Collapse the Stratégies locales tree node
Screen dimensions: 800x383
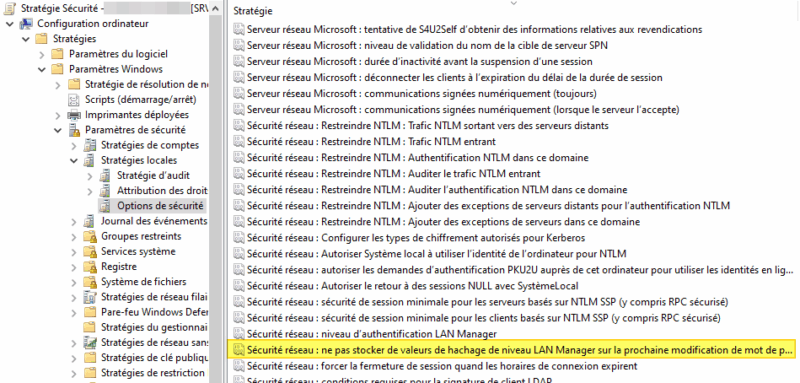pyautogui.click(x=74, y=161)
